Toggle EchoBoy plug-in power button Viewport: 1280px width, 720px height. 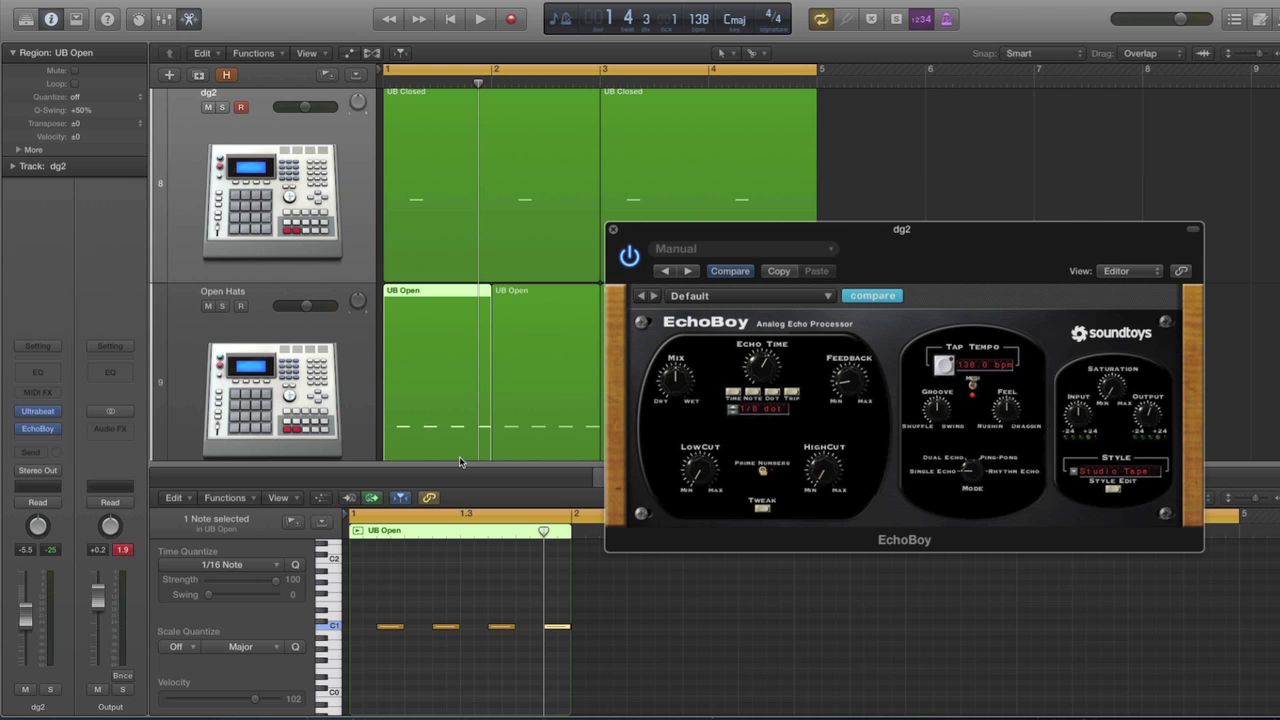click(629, 257)
